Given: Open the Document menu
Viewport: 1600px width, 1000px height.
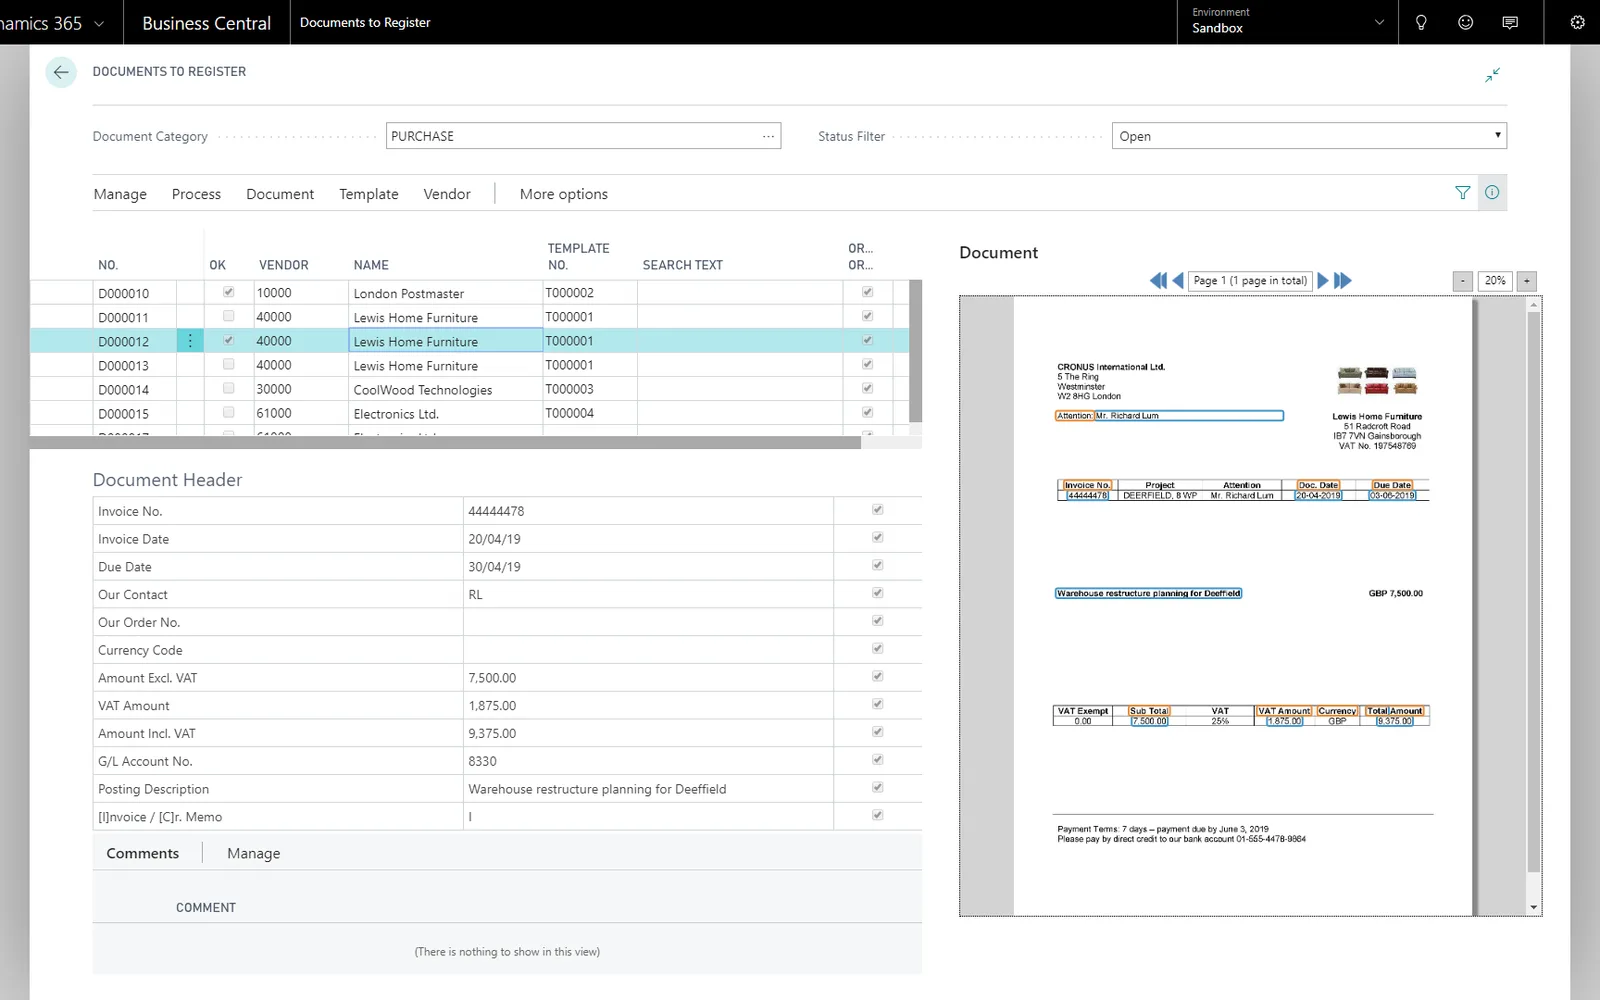Looking at the screenshot, I should pos(280,194).
